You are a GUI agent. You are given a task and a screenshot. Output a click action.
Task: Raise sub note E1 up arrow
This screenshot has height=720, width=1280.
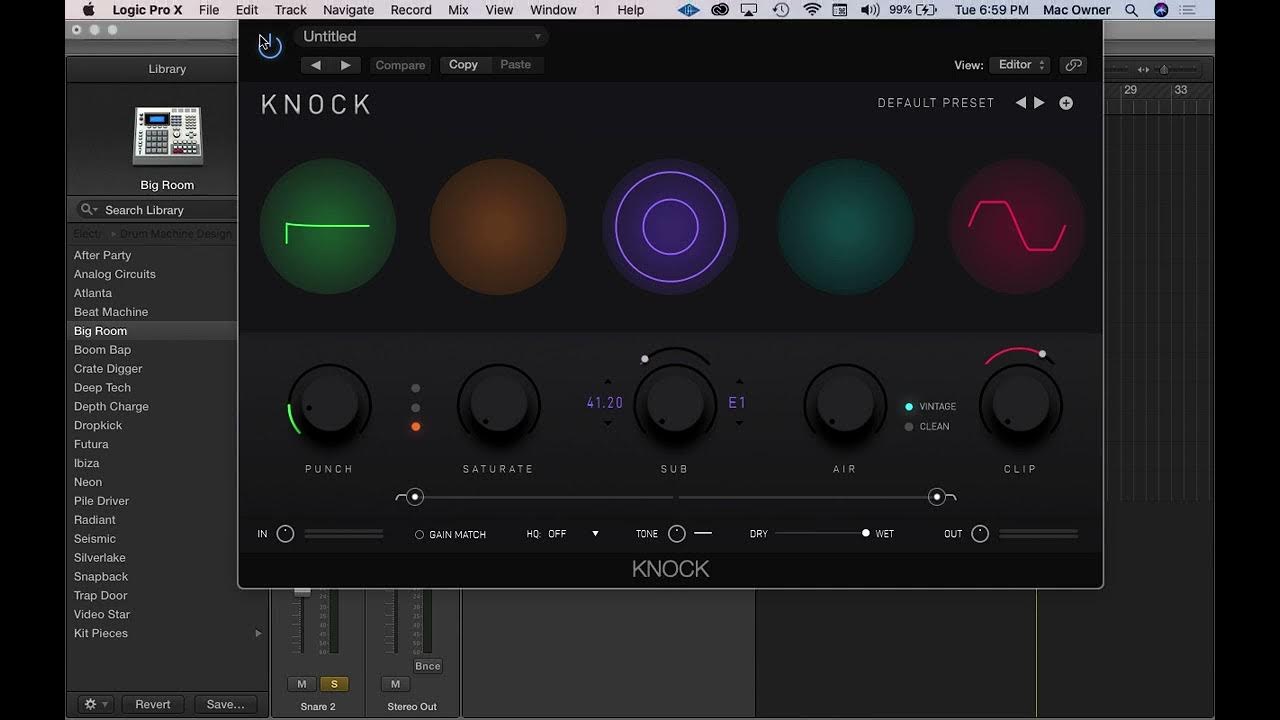(x=739, y=382)
